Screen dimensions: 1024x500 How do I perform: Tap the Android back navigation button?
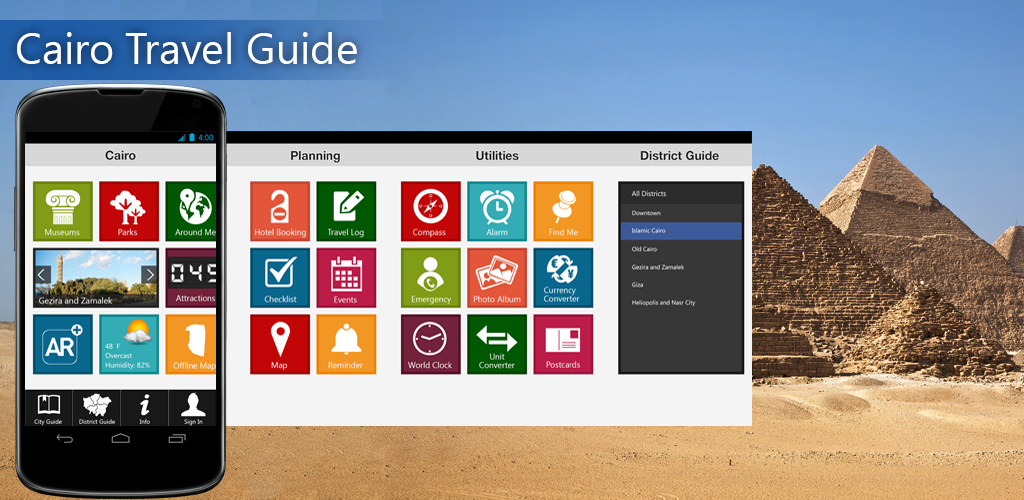[x=65, y=439]
